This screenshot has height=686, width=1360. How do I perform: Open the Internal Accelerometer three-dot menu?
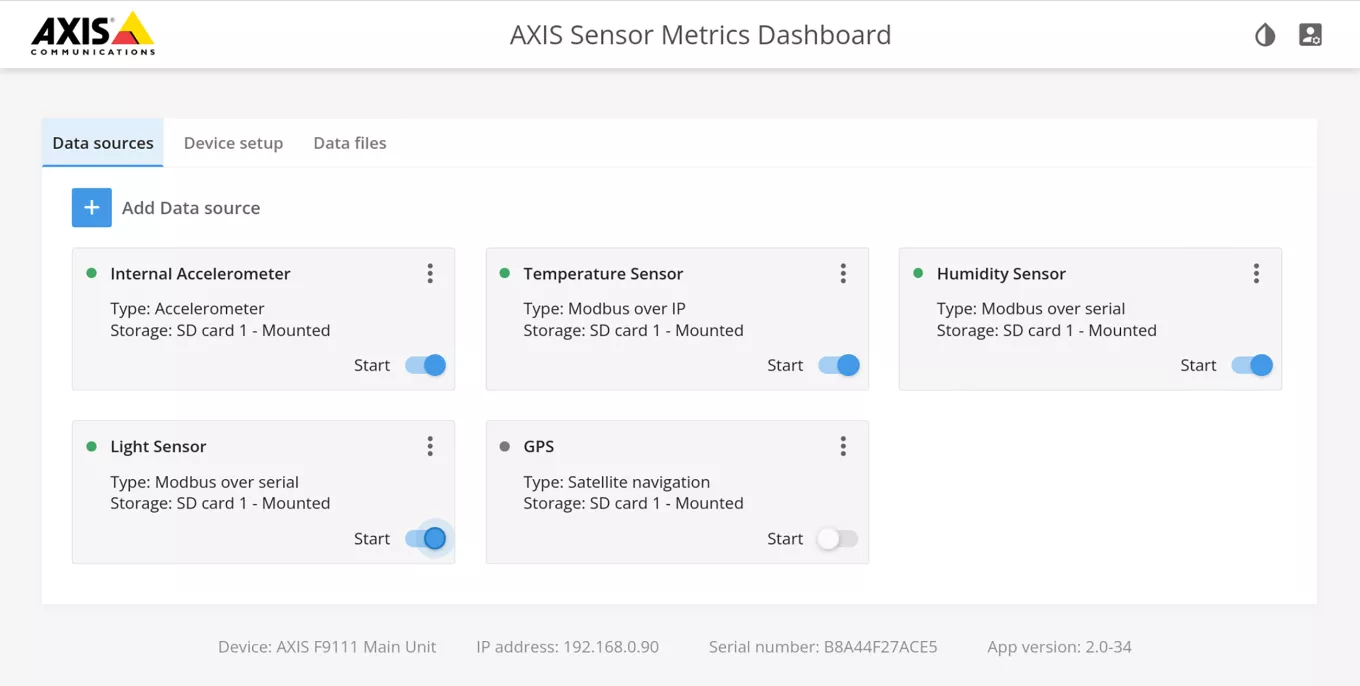click(430, 274)
